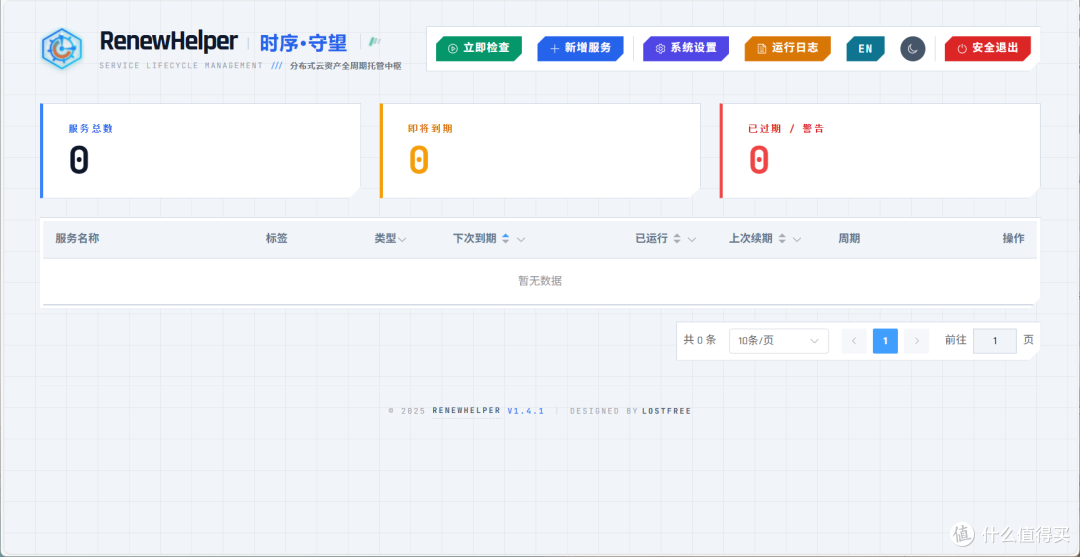1080x557 pixels.
Task: View the 运行日志 run logs
Action: pos(787,48)
